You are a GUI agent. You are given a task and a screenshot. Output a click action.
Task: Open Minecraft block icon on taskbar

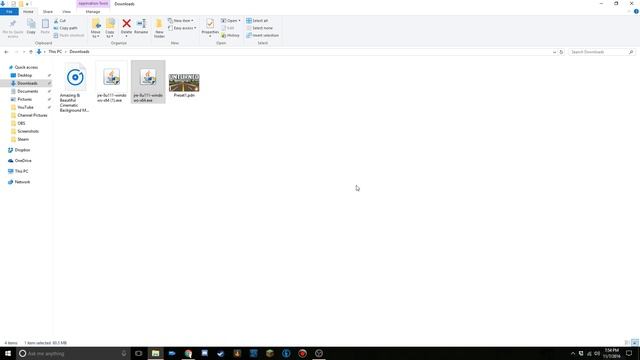click(270, 353)
